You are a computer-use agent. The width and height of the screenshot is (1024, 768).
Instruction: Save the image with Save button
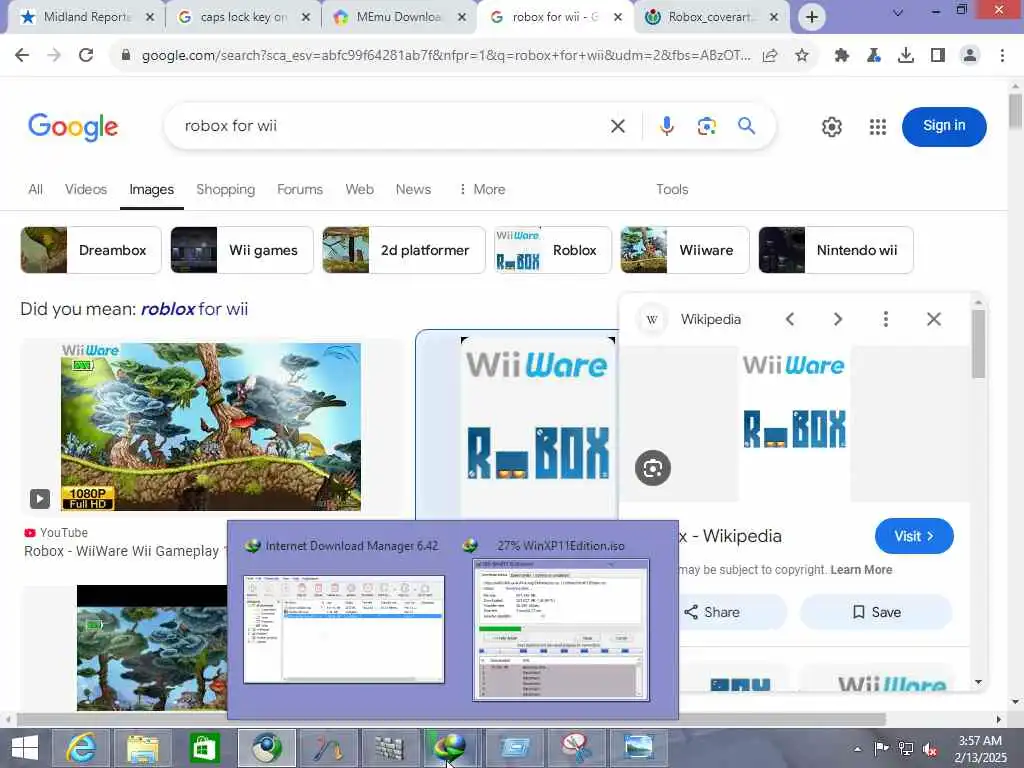coord(876,612)
